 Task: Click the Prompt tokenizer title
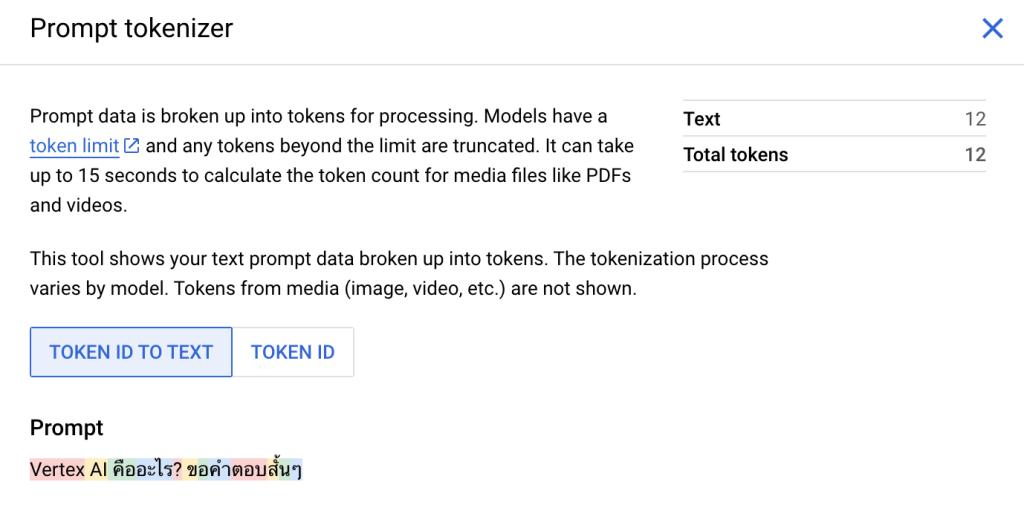(x=131, y=29)
